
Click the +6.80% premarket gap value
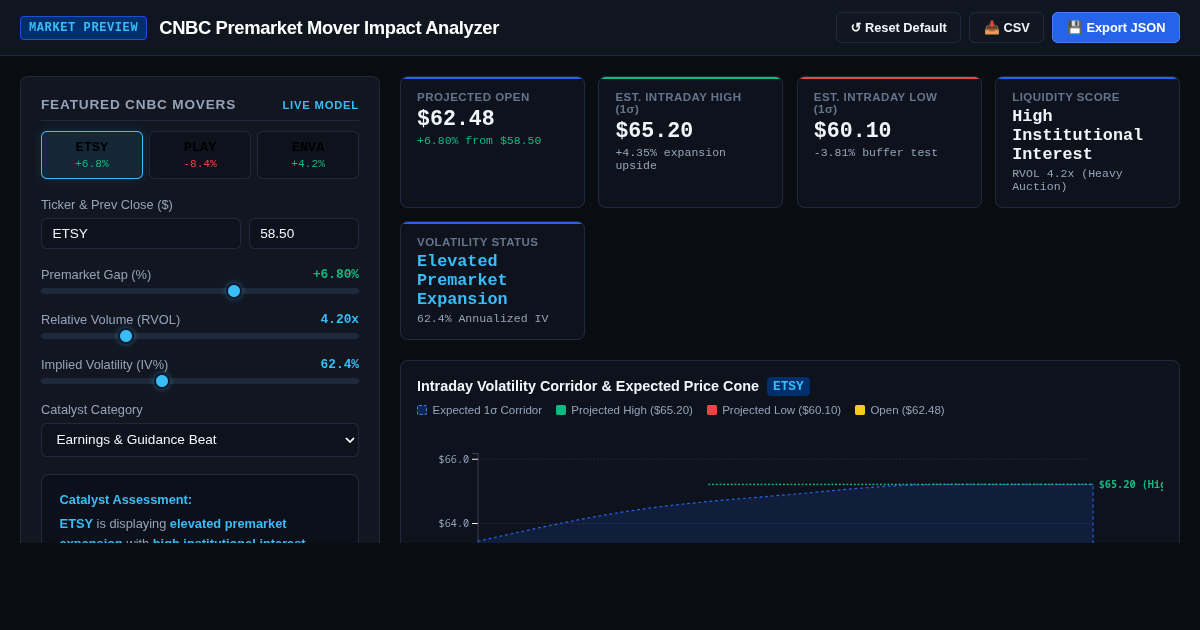tap(336, 274)
